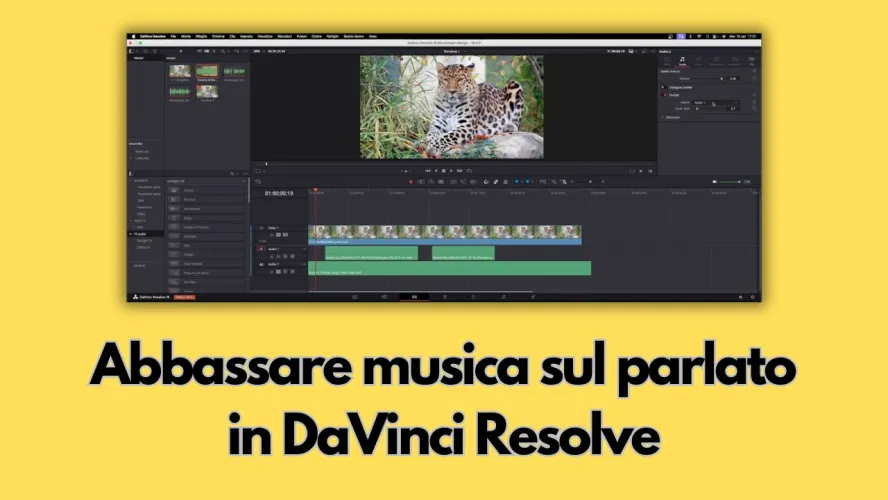
Task: Open the Fusion page icon in the bottom bar
Action: (x=444, y=297)
